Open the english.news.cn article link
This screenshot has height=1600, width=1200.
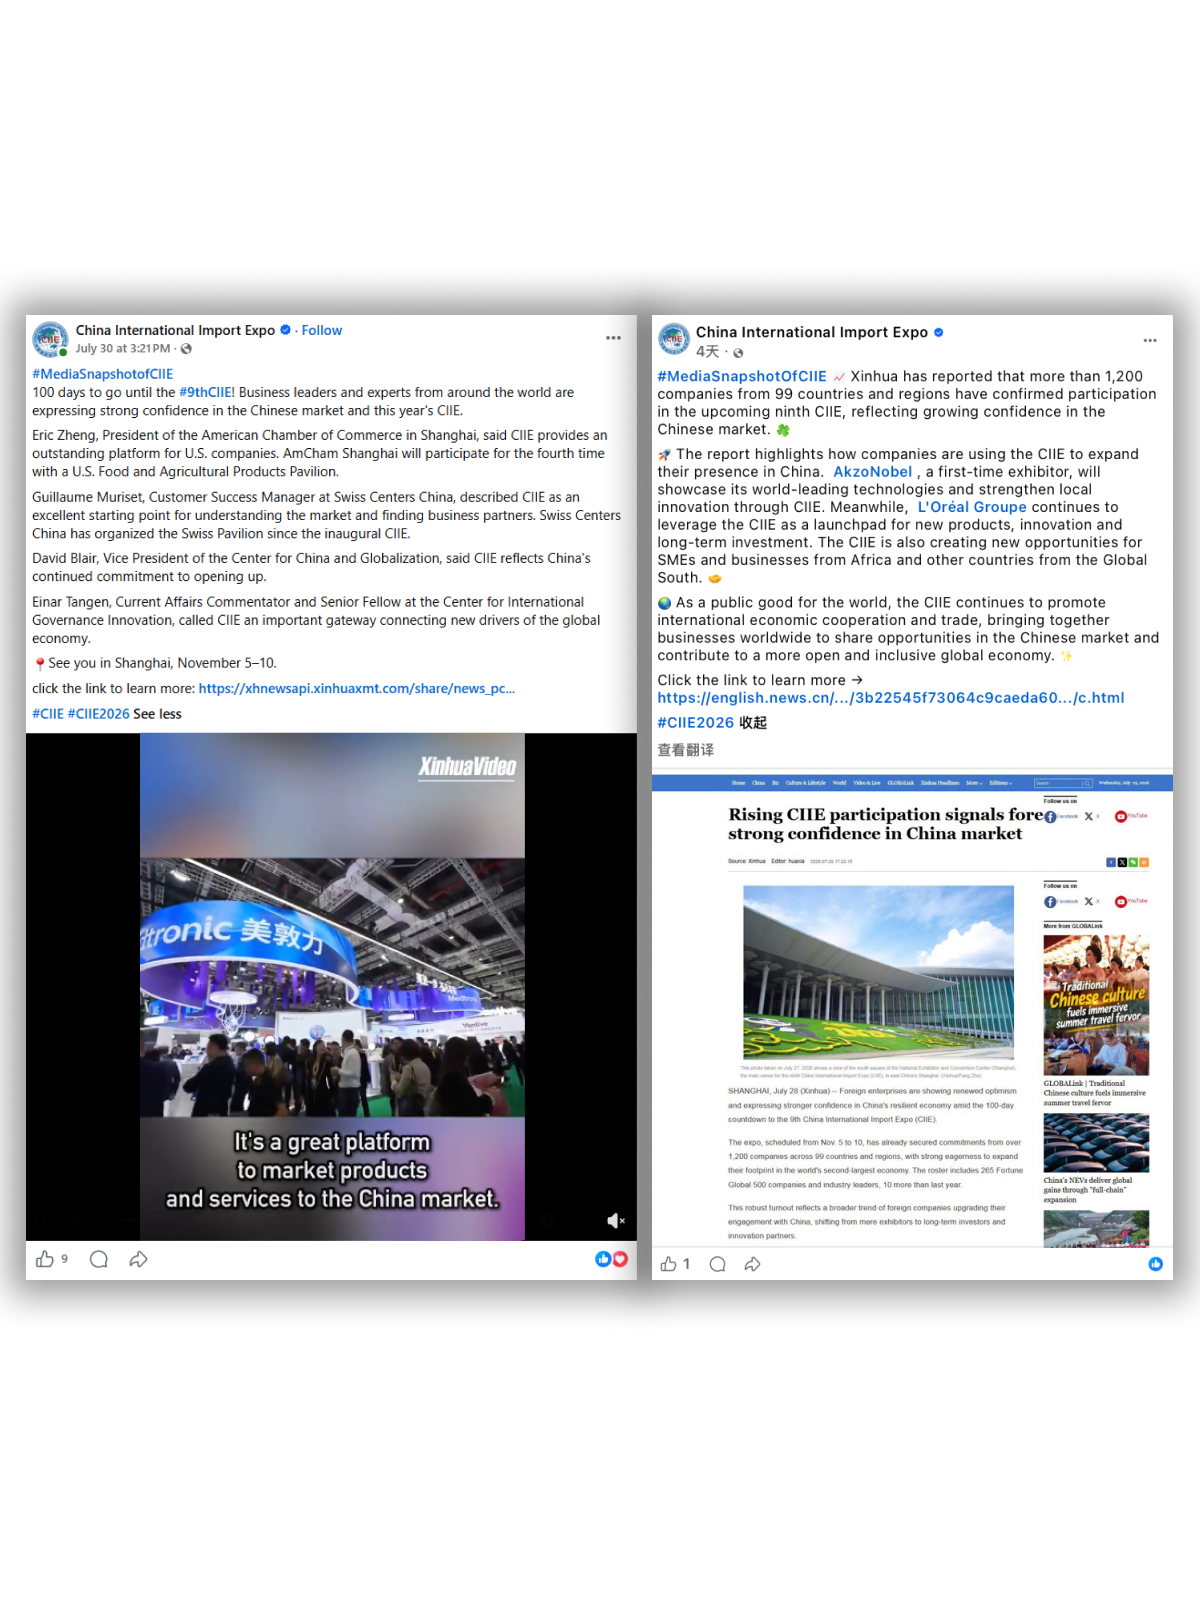(x=891, y=698)
